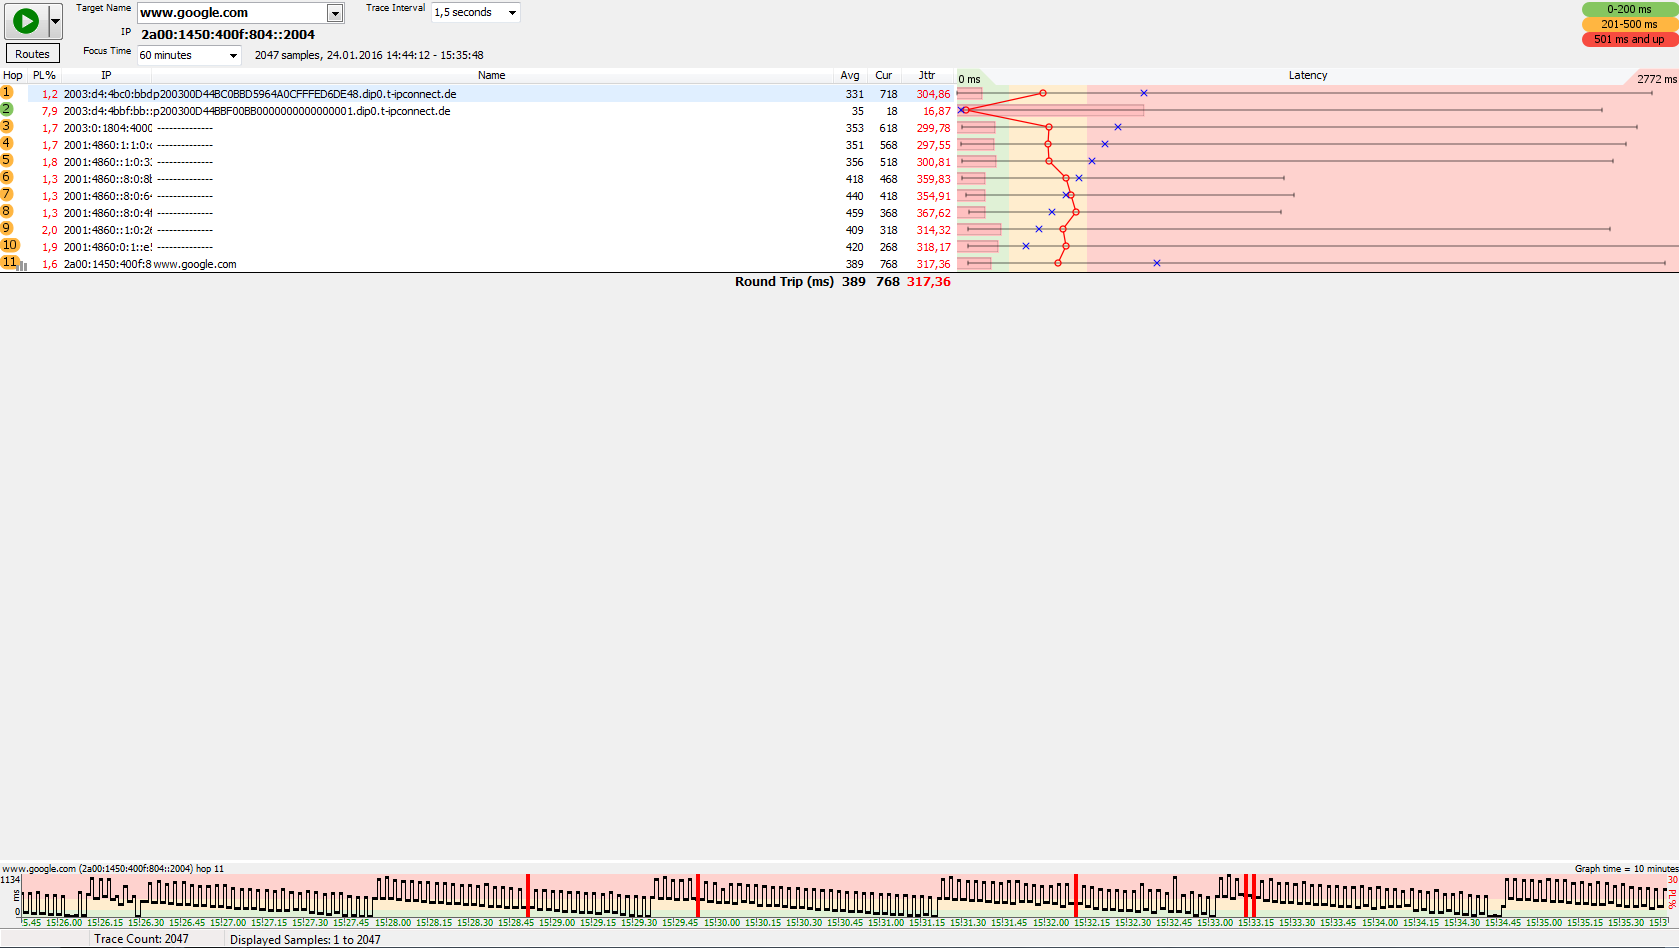The width and height of the screenshot is (1679, 948).
Task: Select the hop 9 number icon
Action: [x=7, y=229]
